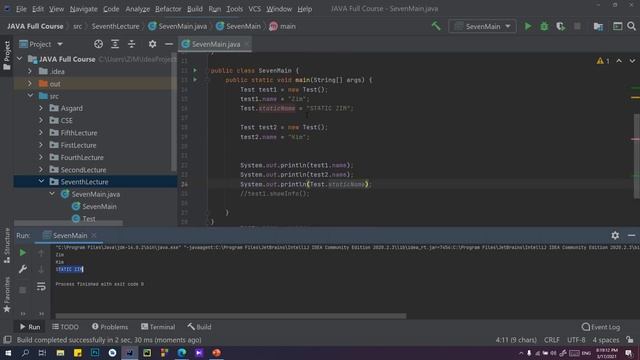Screen dimensions: 640x360
Task: Open SevenMain run configuration dropdown
Action: tap(482, 26)
